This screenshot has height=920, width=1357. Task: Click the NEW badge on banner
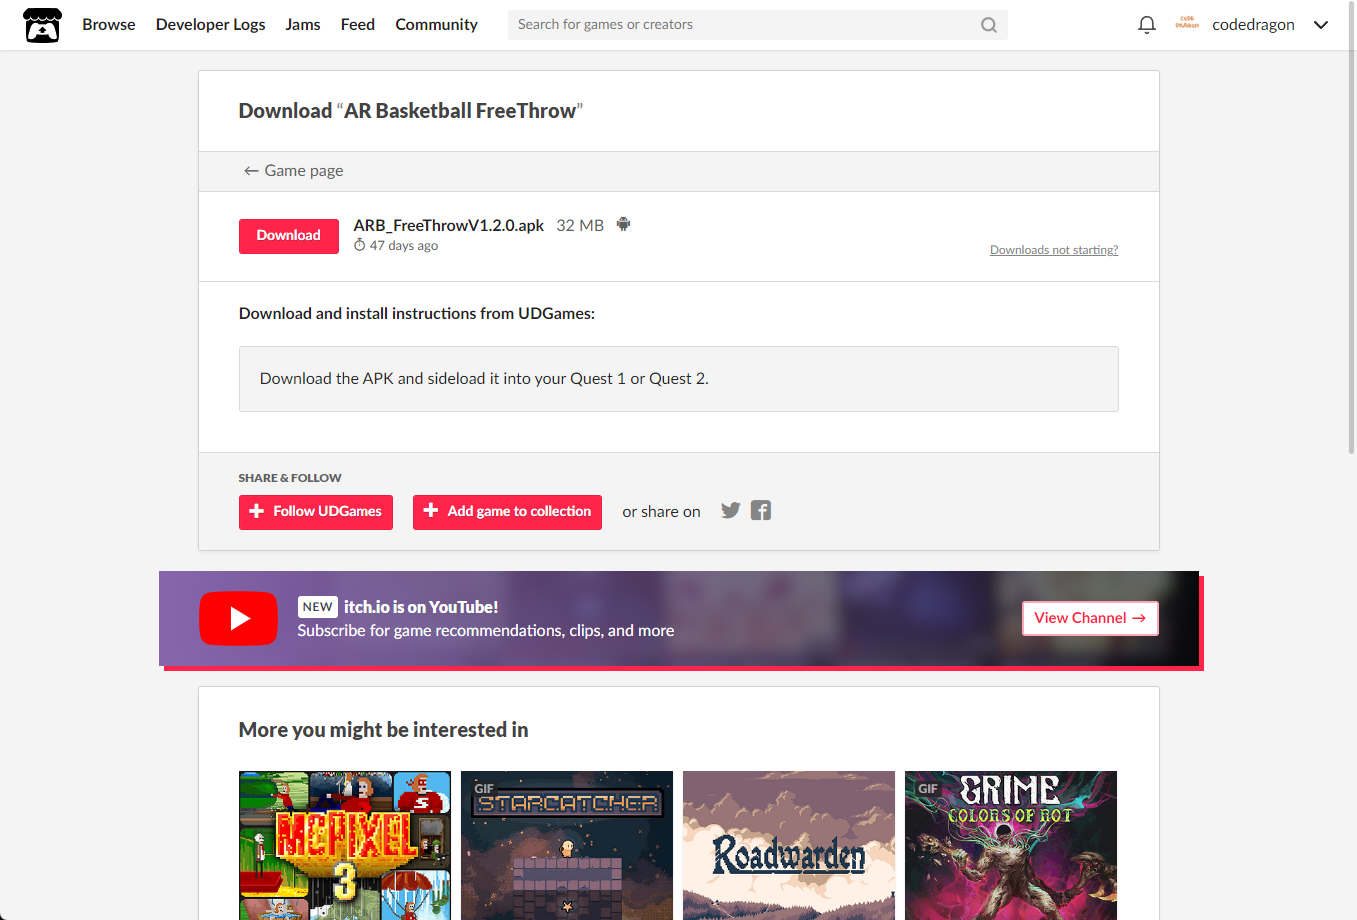(318, 607)
